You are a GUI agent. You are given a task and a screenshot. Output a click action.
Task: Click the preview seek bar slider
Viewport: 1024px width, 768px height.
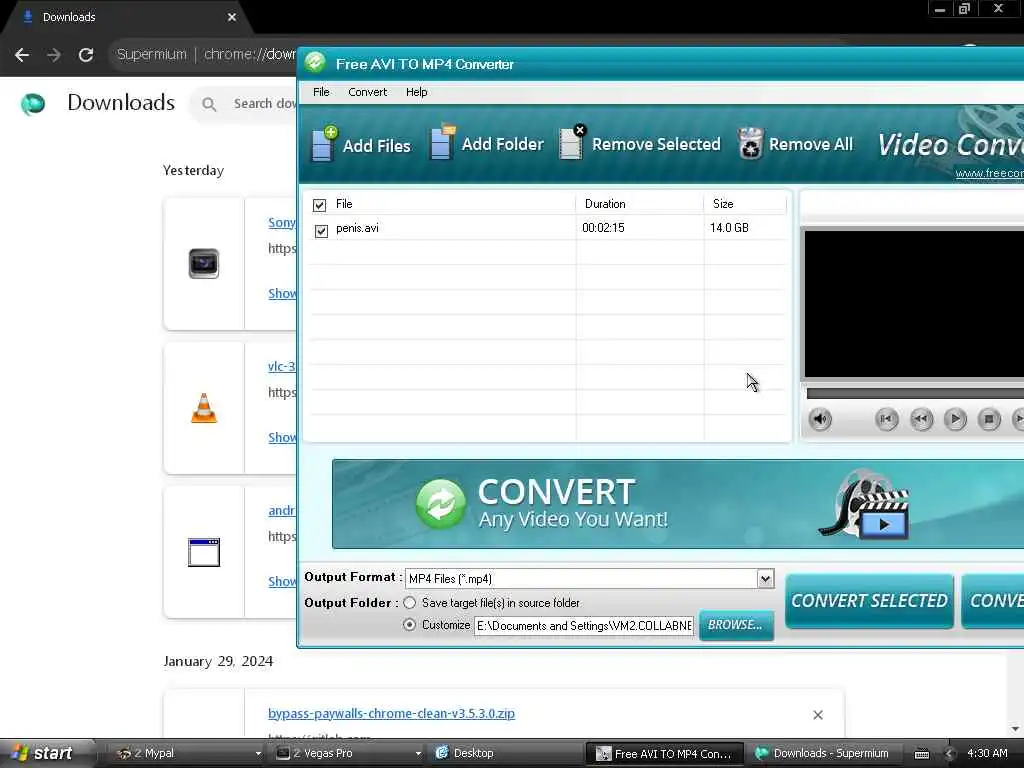pos(915,394)
